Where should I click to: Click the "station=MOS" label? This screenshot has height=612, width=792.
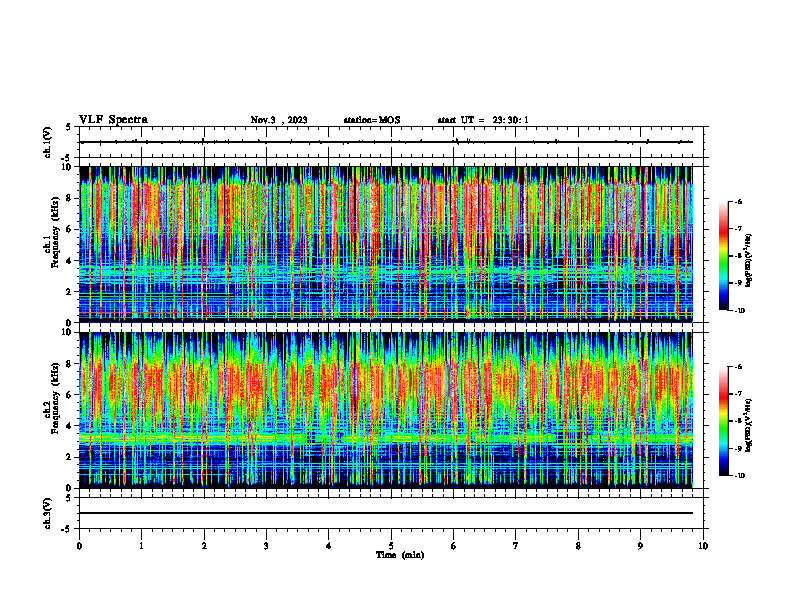(x=372, y=120)
